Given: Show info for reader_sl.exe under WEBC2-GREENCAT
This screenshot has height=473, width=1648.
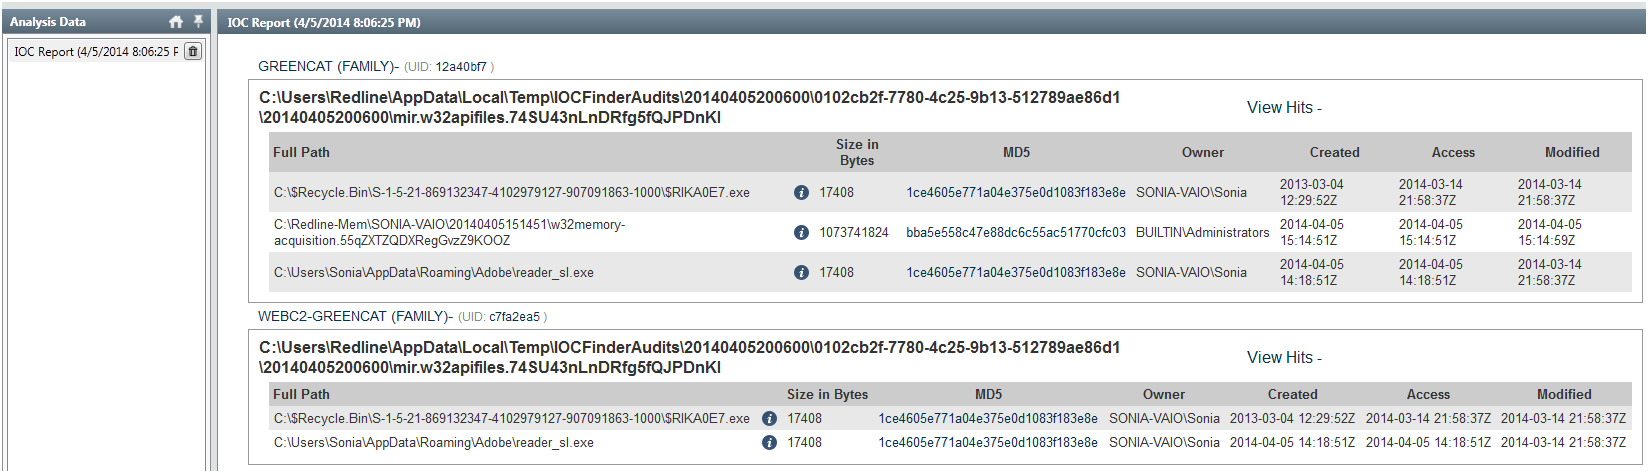Looking at the screenshot, I should point(769,442).
